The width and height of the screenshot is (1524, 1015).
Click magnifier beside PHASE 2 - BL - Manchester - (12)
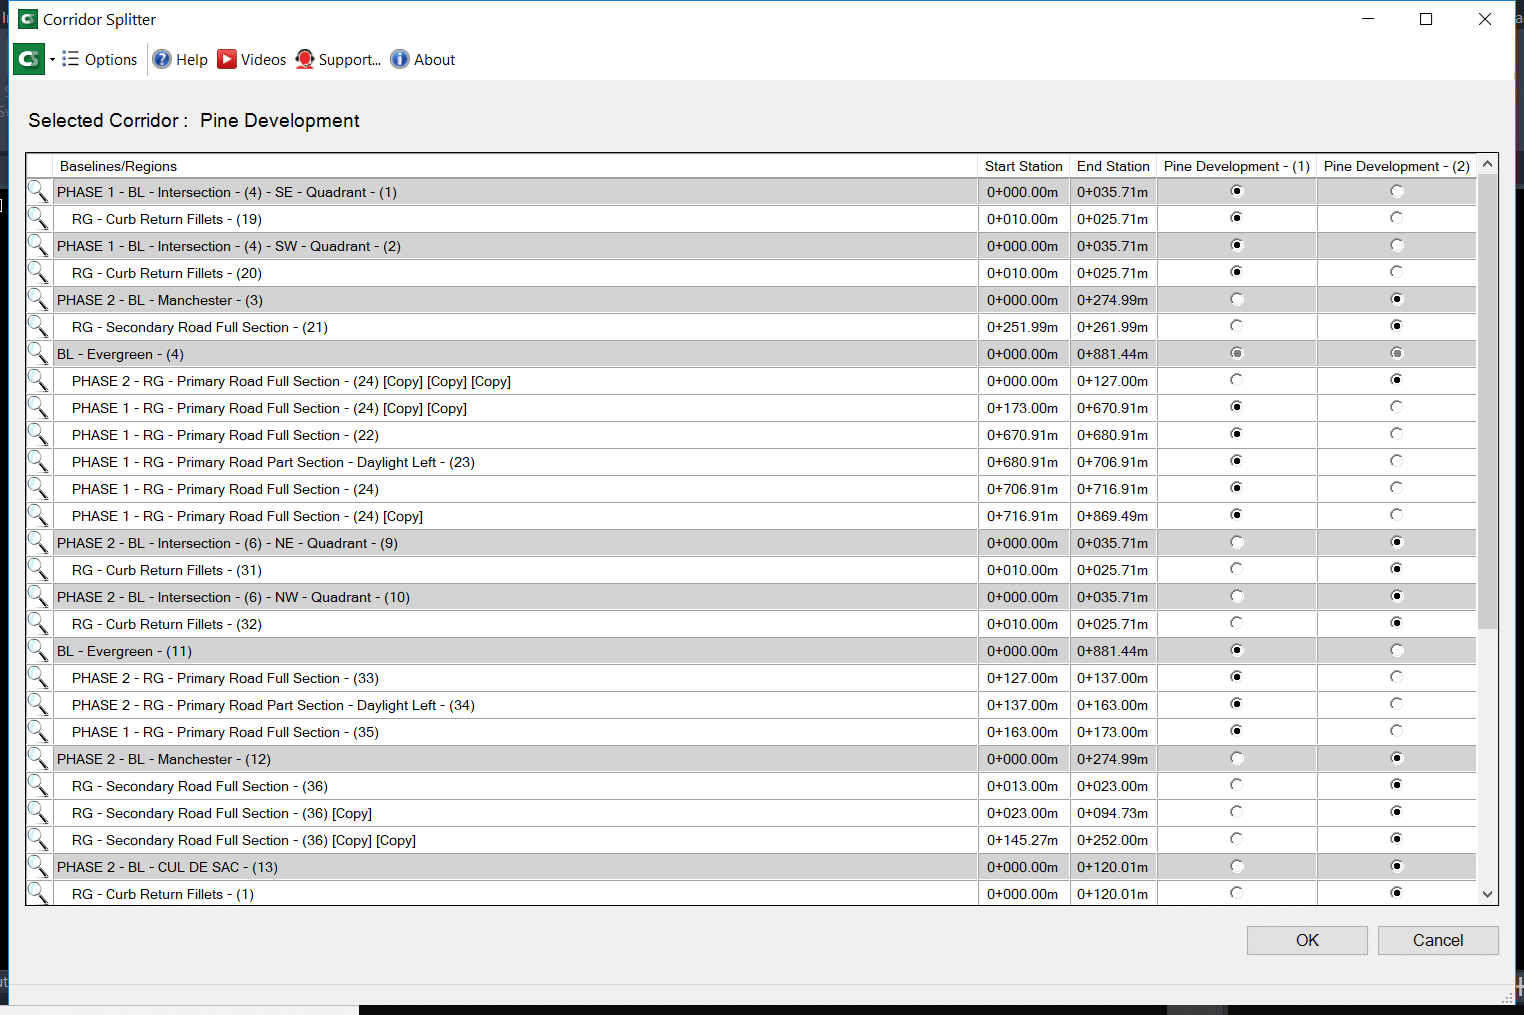[x=38, y=758]
